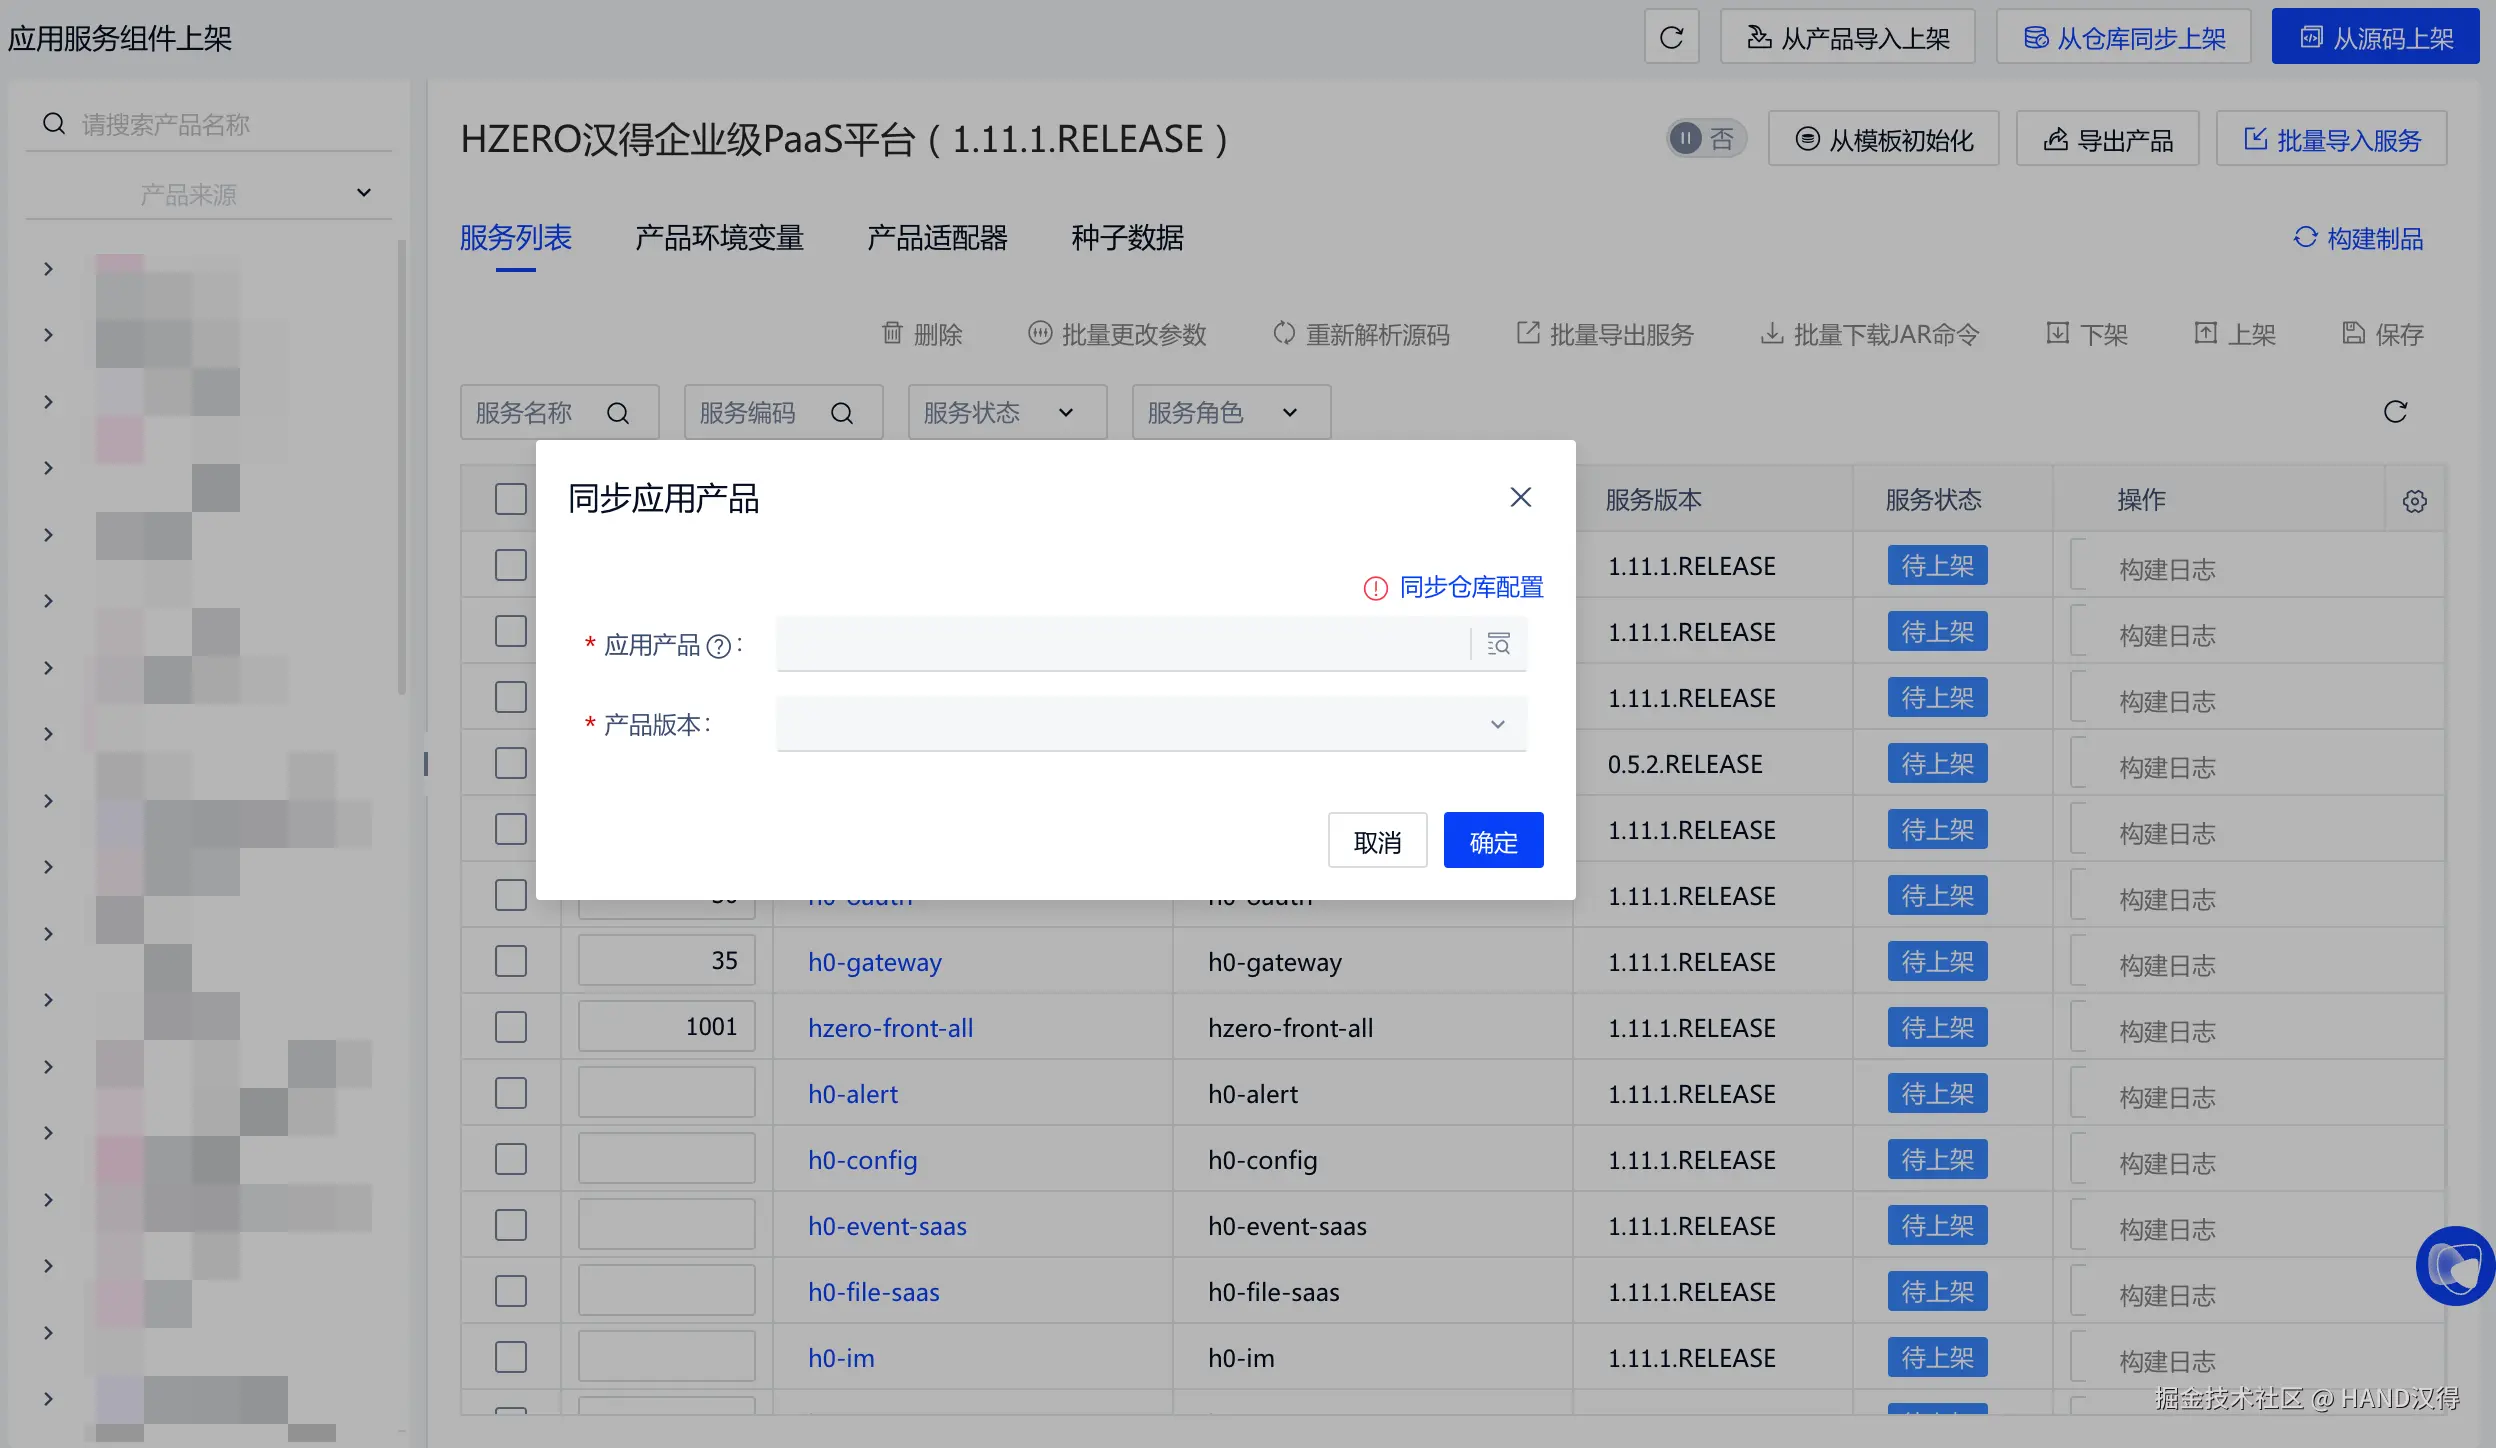Click the 确定 button in dialog

tap(1492, 841)
